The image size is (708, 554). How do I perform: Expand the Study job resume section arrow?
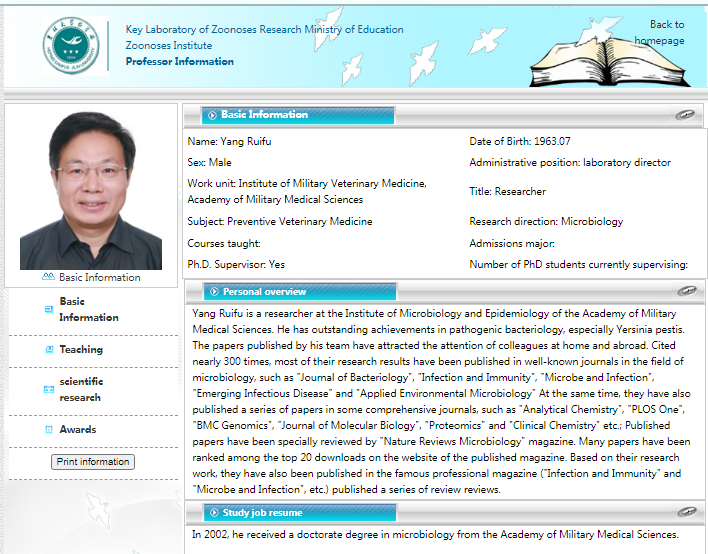(x=211, y=513)
